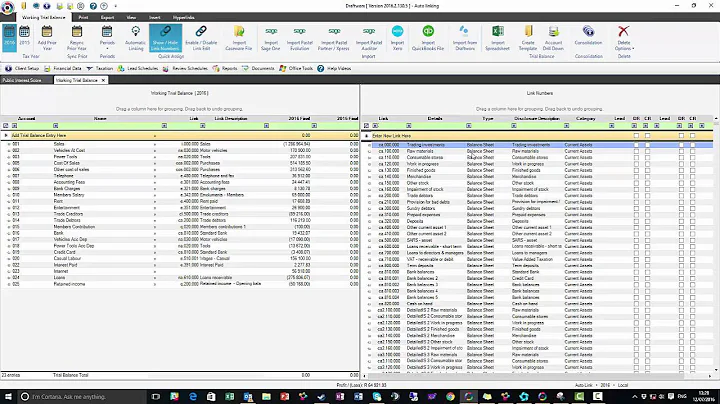
Task: Close the Working Trial Balance document tab
Action: point(103,80)
